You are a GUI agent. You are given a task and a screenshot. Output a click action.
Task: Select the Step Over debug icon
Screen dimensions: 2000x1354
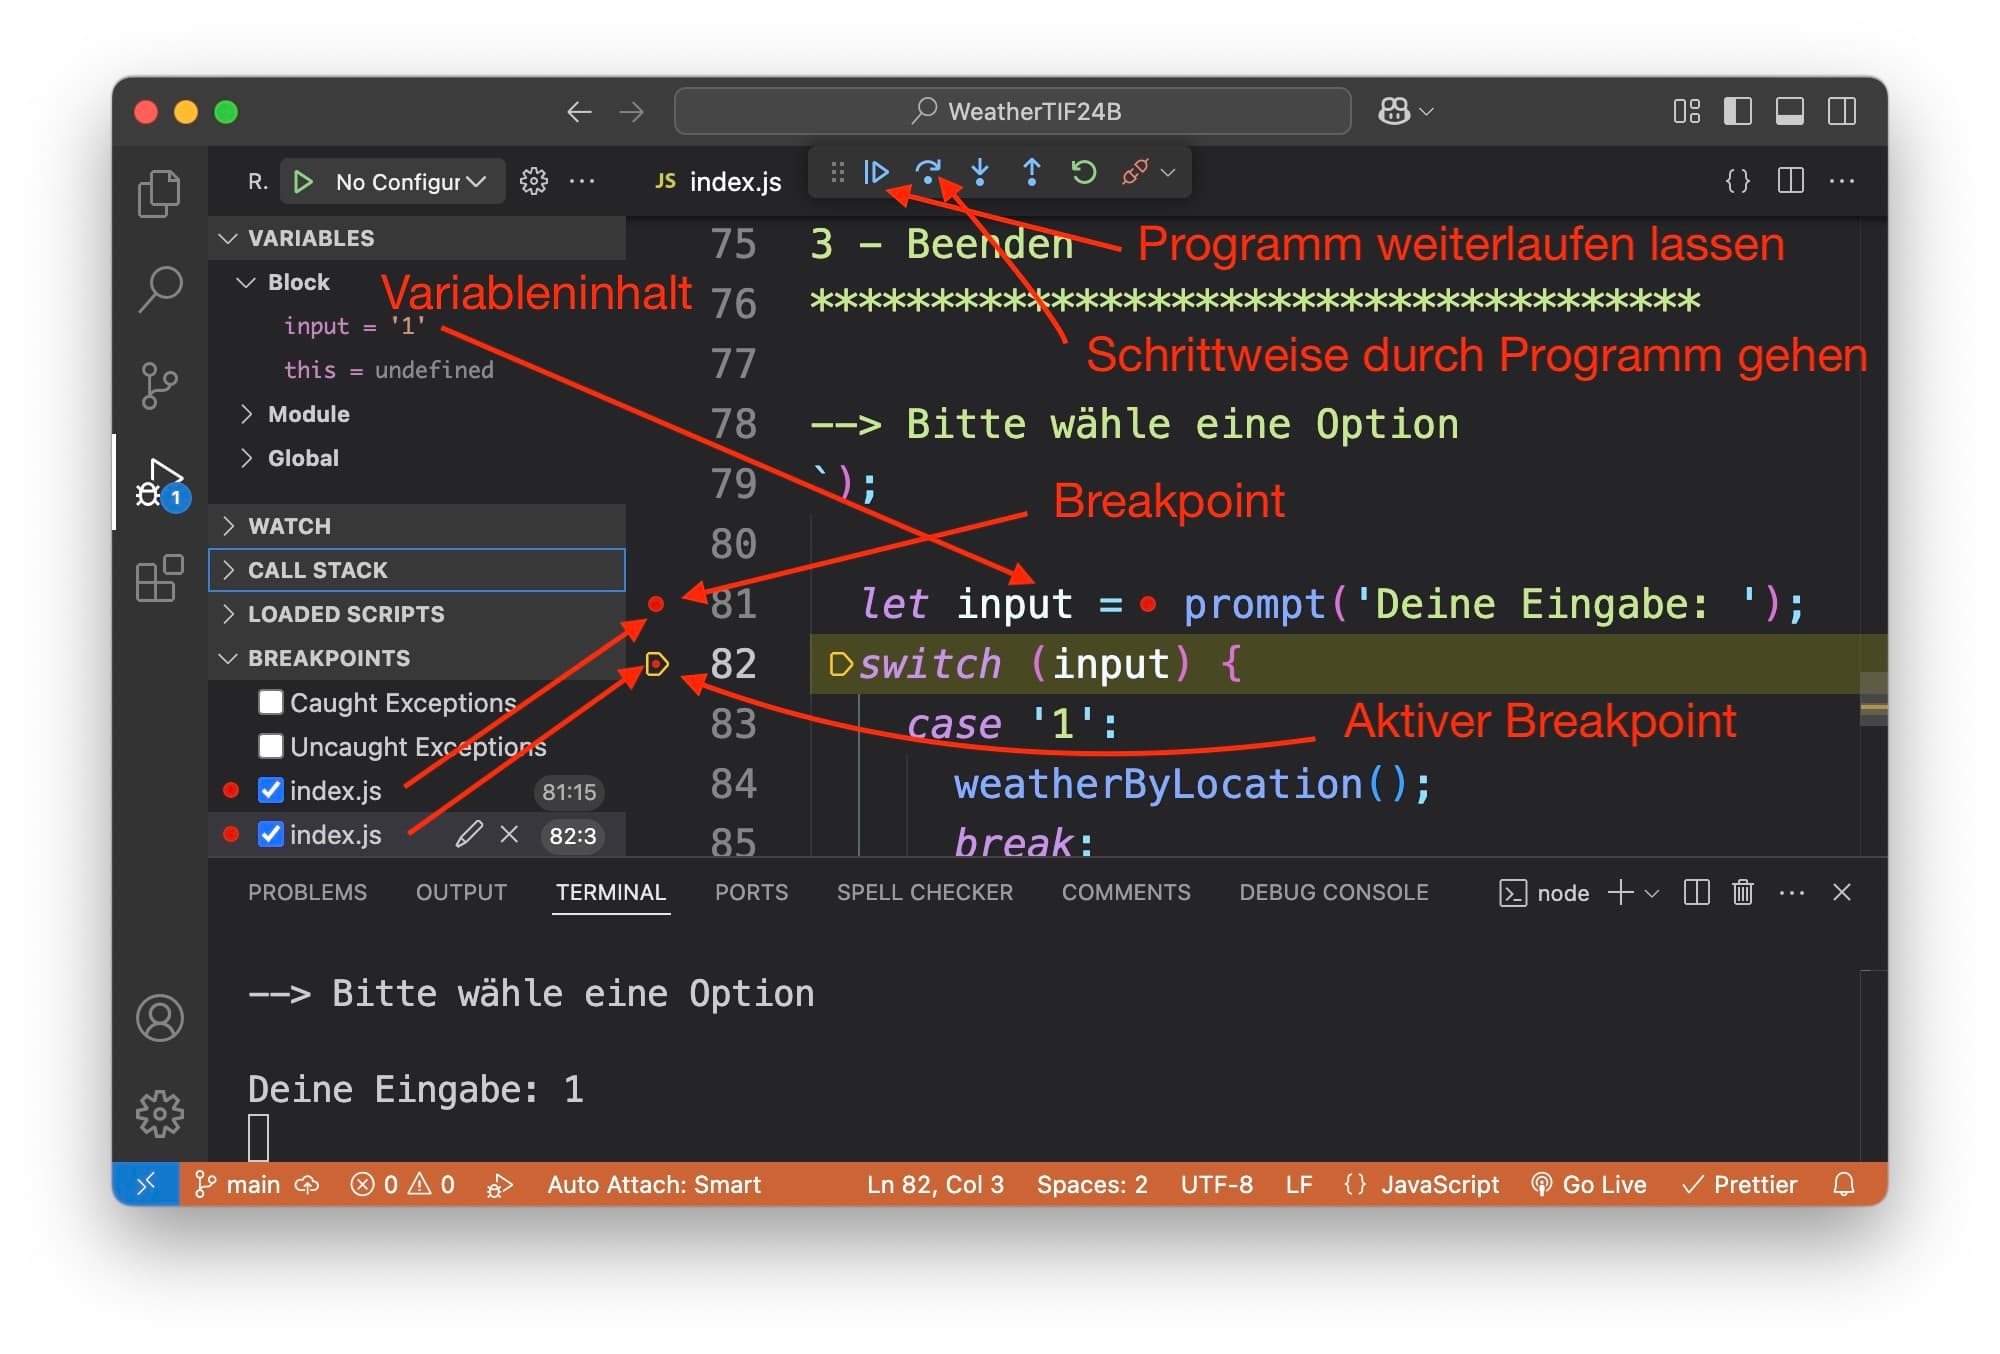coord(929,172)
